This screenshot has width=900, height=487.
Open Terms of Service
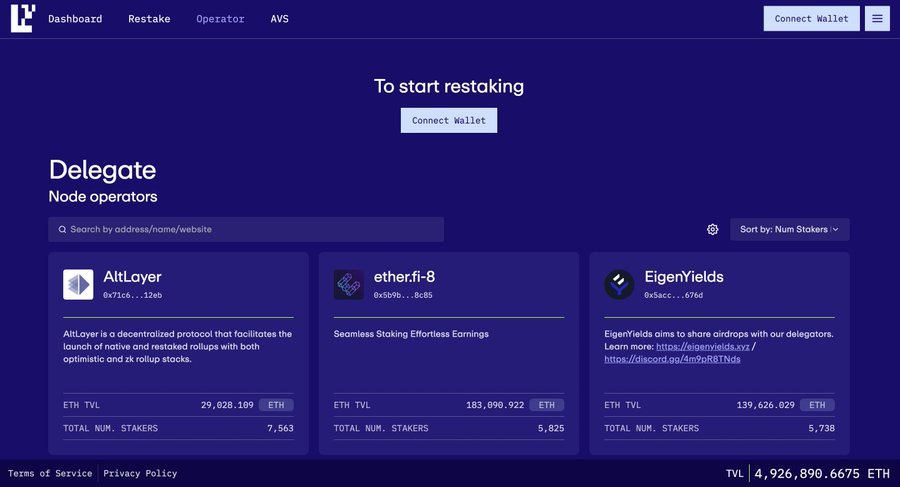(x=50, y=473)
